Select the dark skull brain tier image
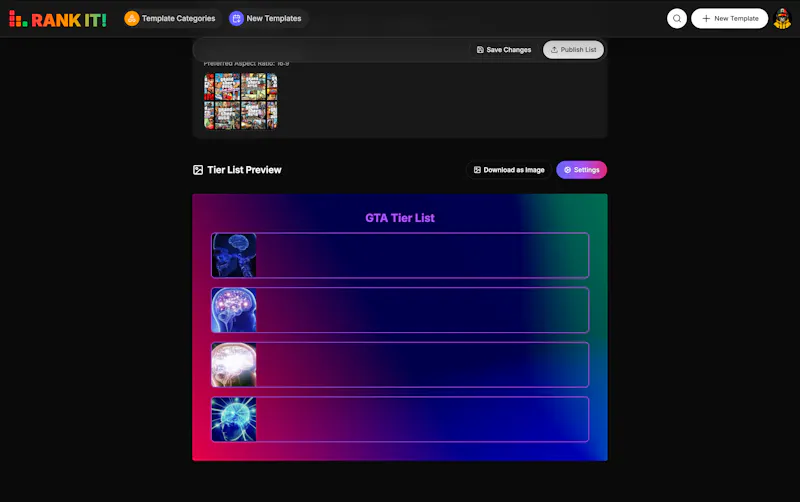Image resolution: width=800 pixels, height=502 pixels. click(234, 255)
